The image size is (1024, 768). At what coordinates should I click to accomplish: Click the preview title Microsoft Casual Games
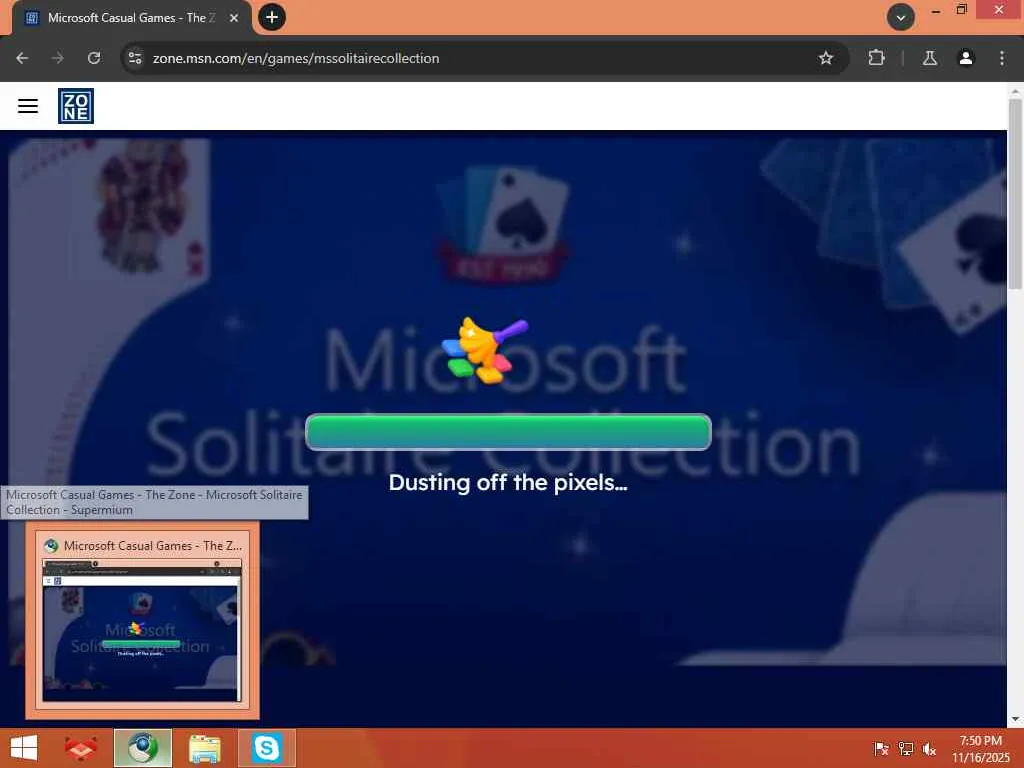[x=153, y=545]
